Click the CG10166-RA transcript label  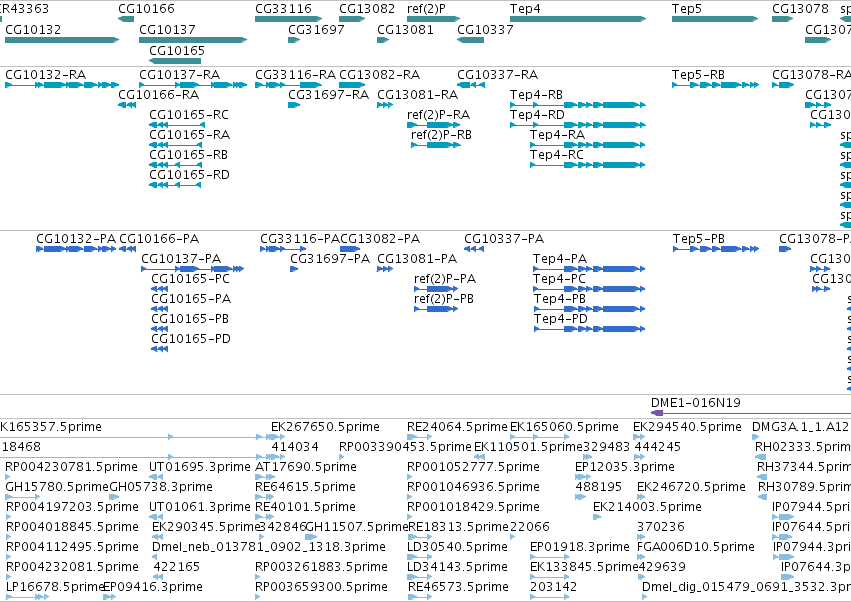pyautogui.click(x=158, y=95)
